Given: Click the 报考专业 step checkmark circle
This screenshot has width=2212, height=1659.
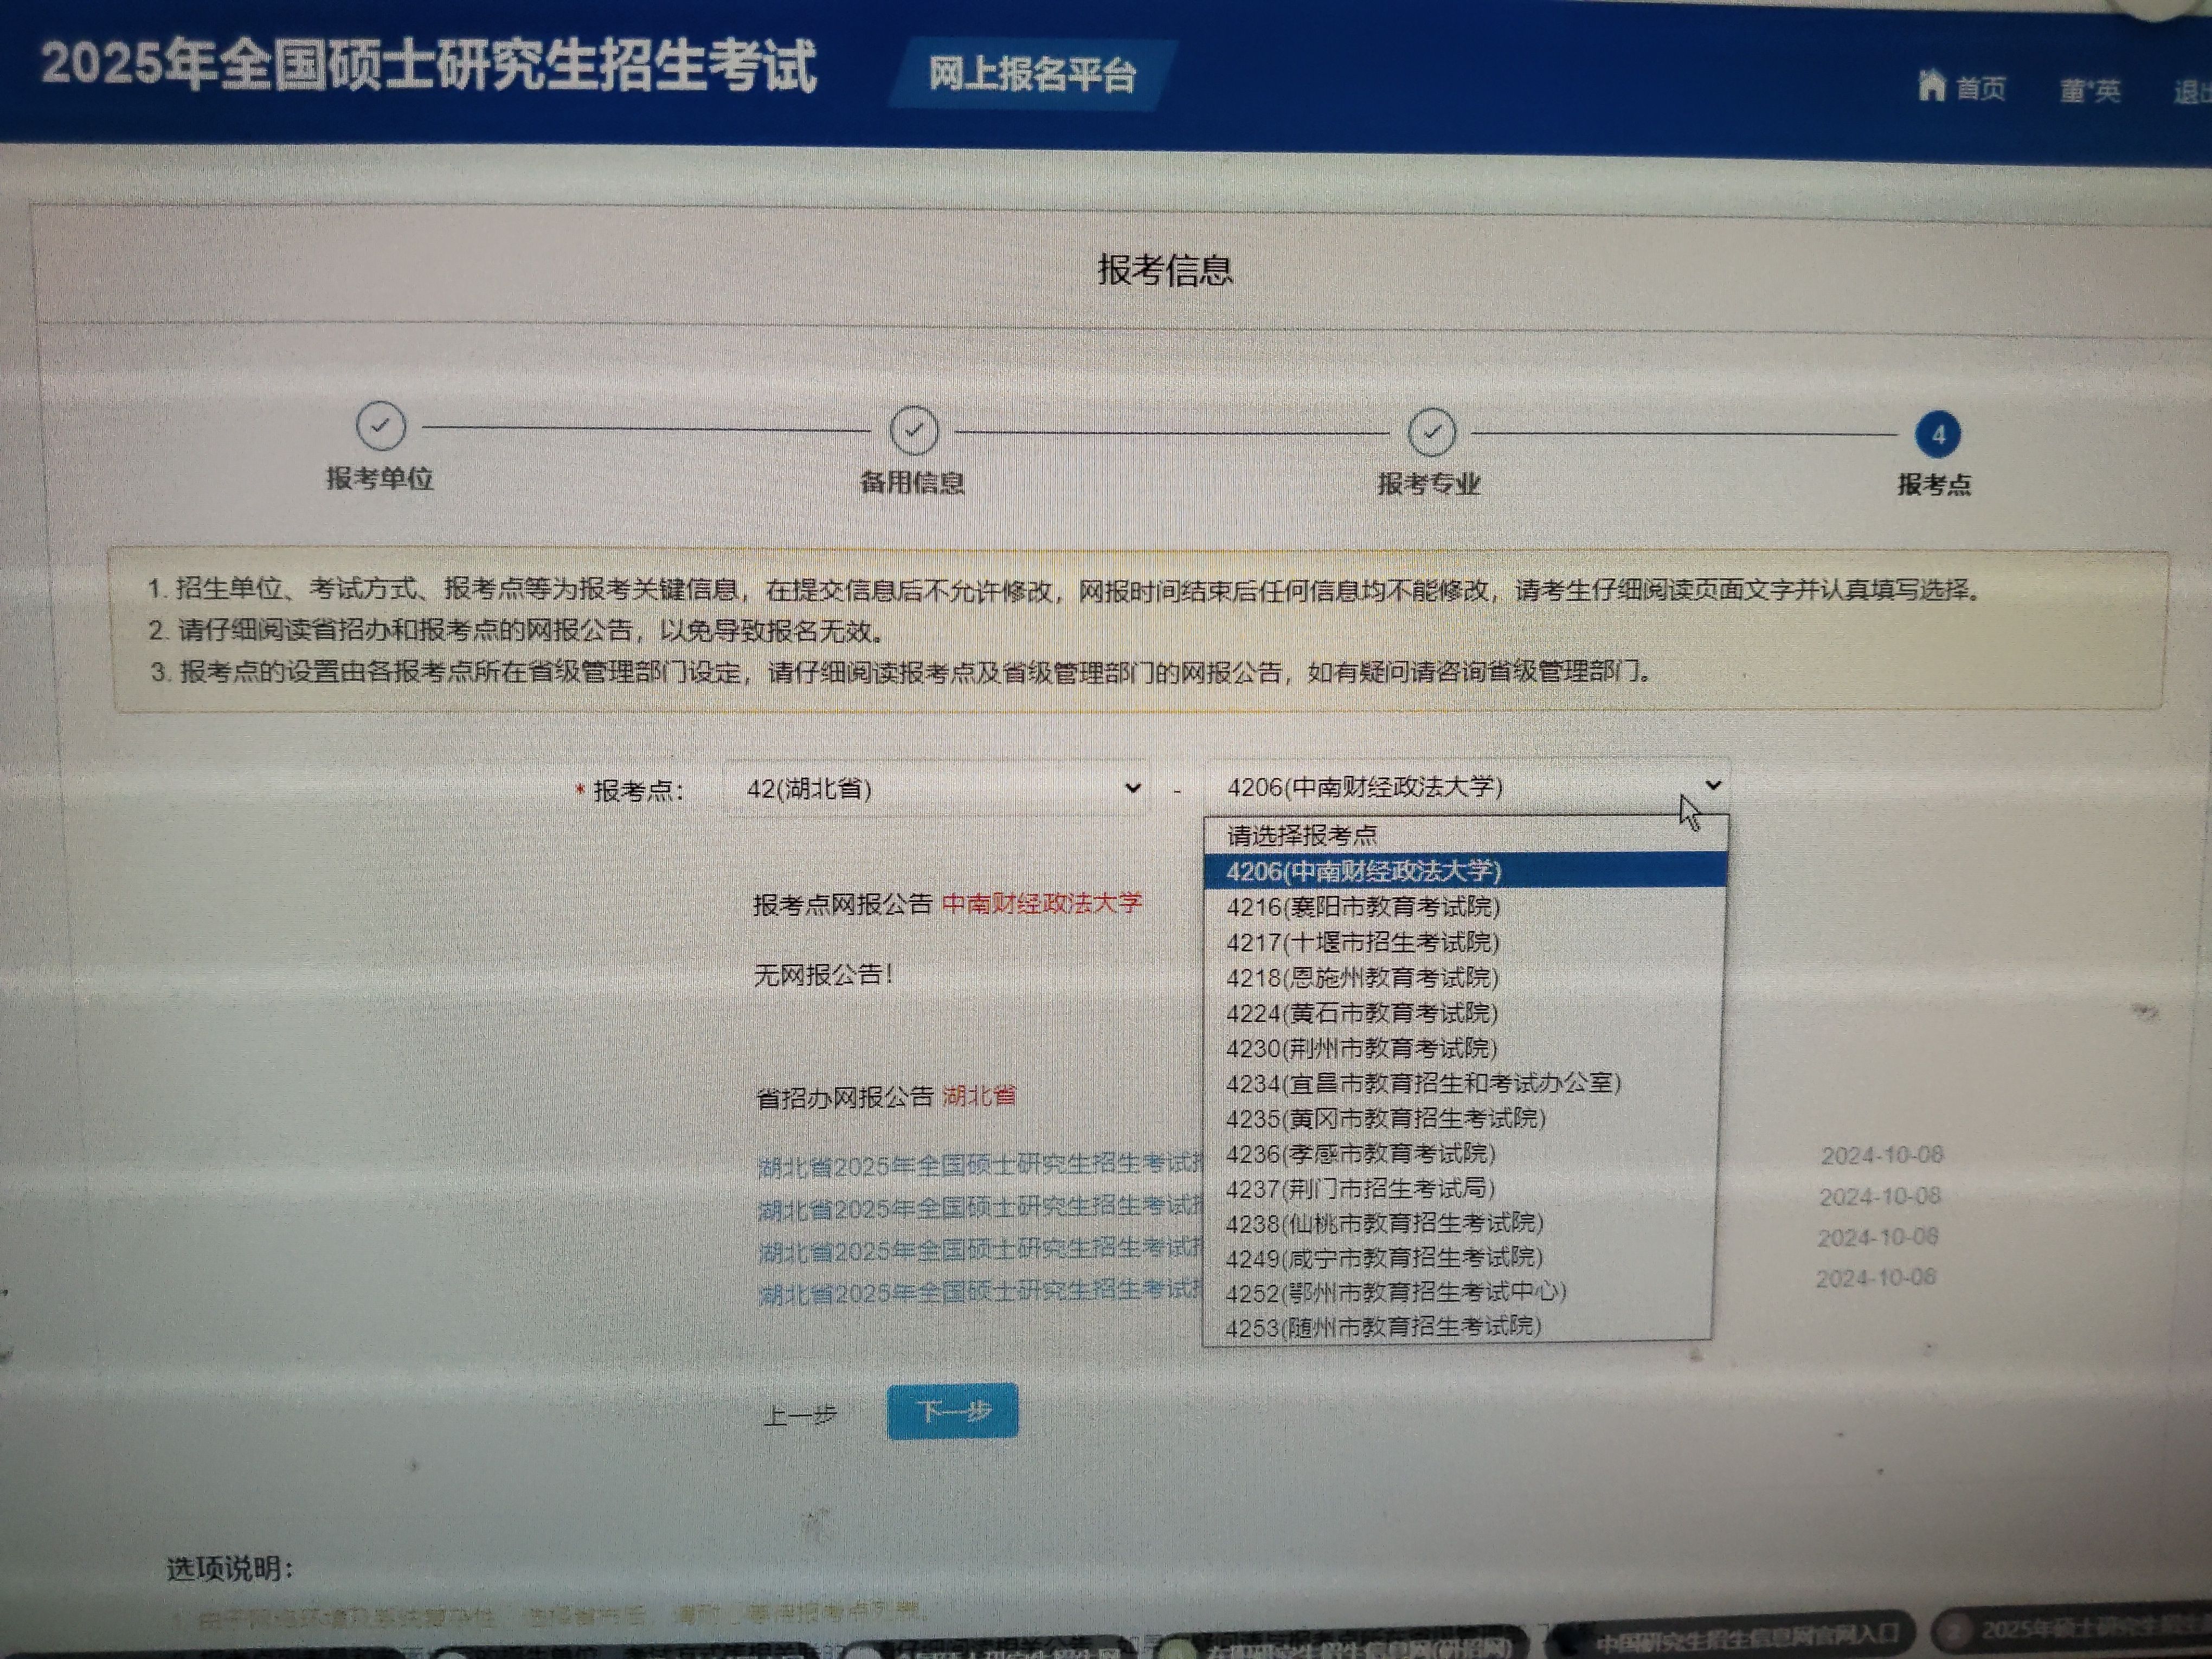Looking at the screenshot, I should (1431, 432).
